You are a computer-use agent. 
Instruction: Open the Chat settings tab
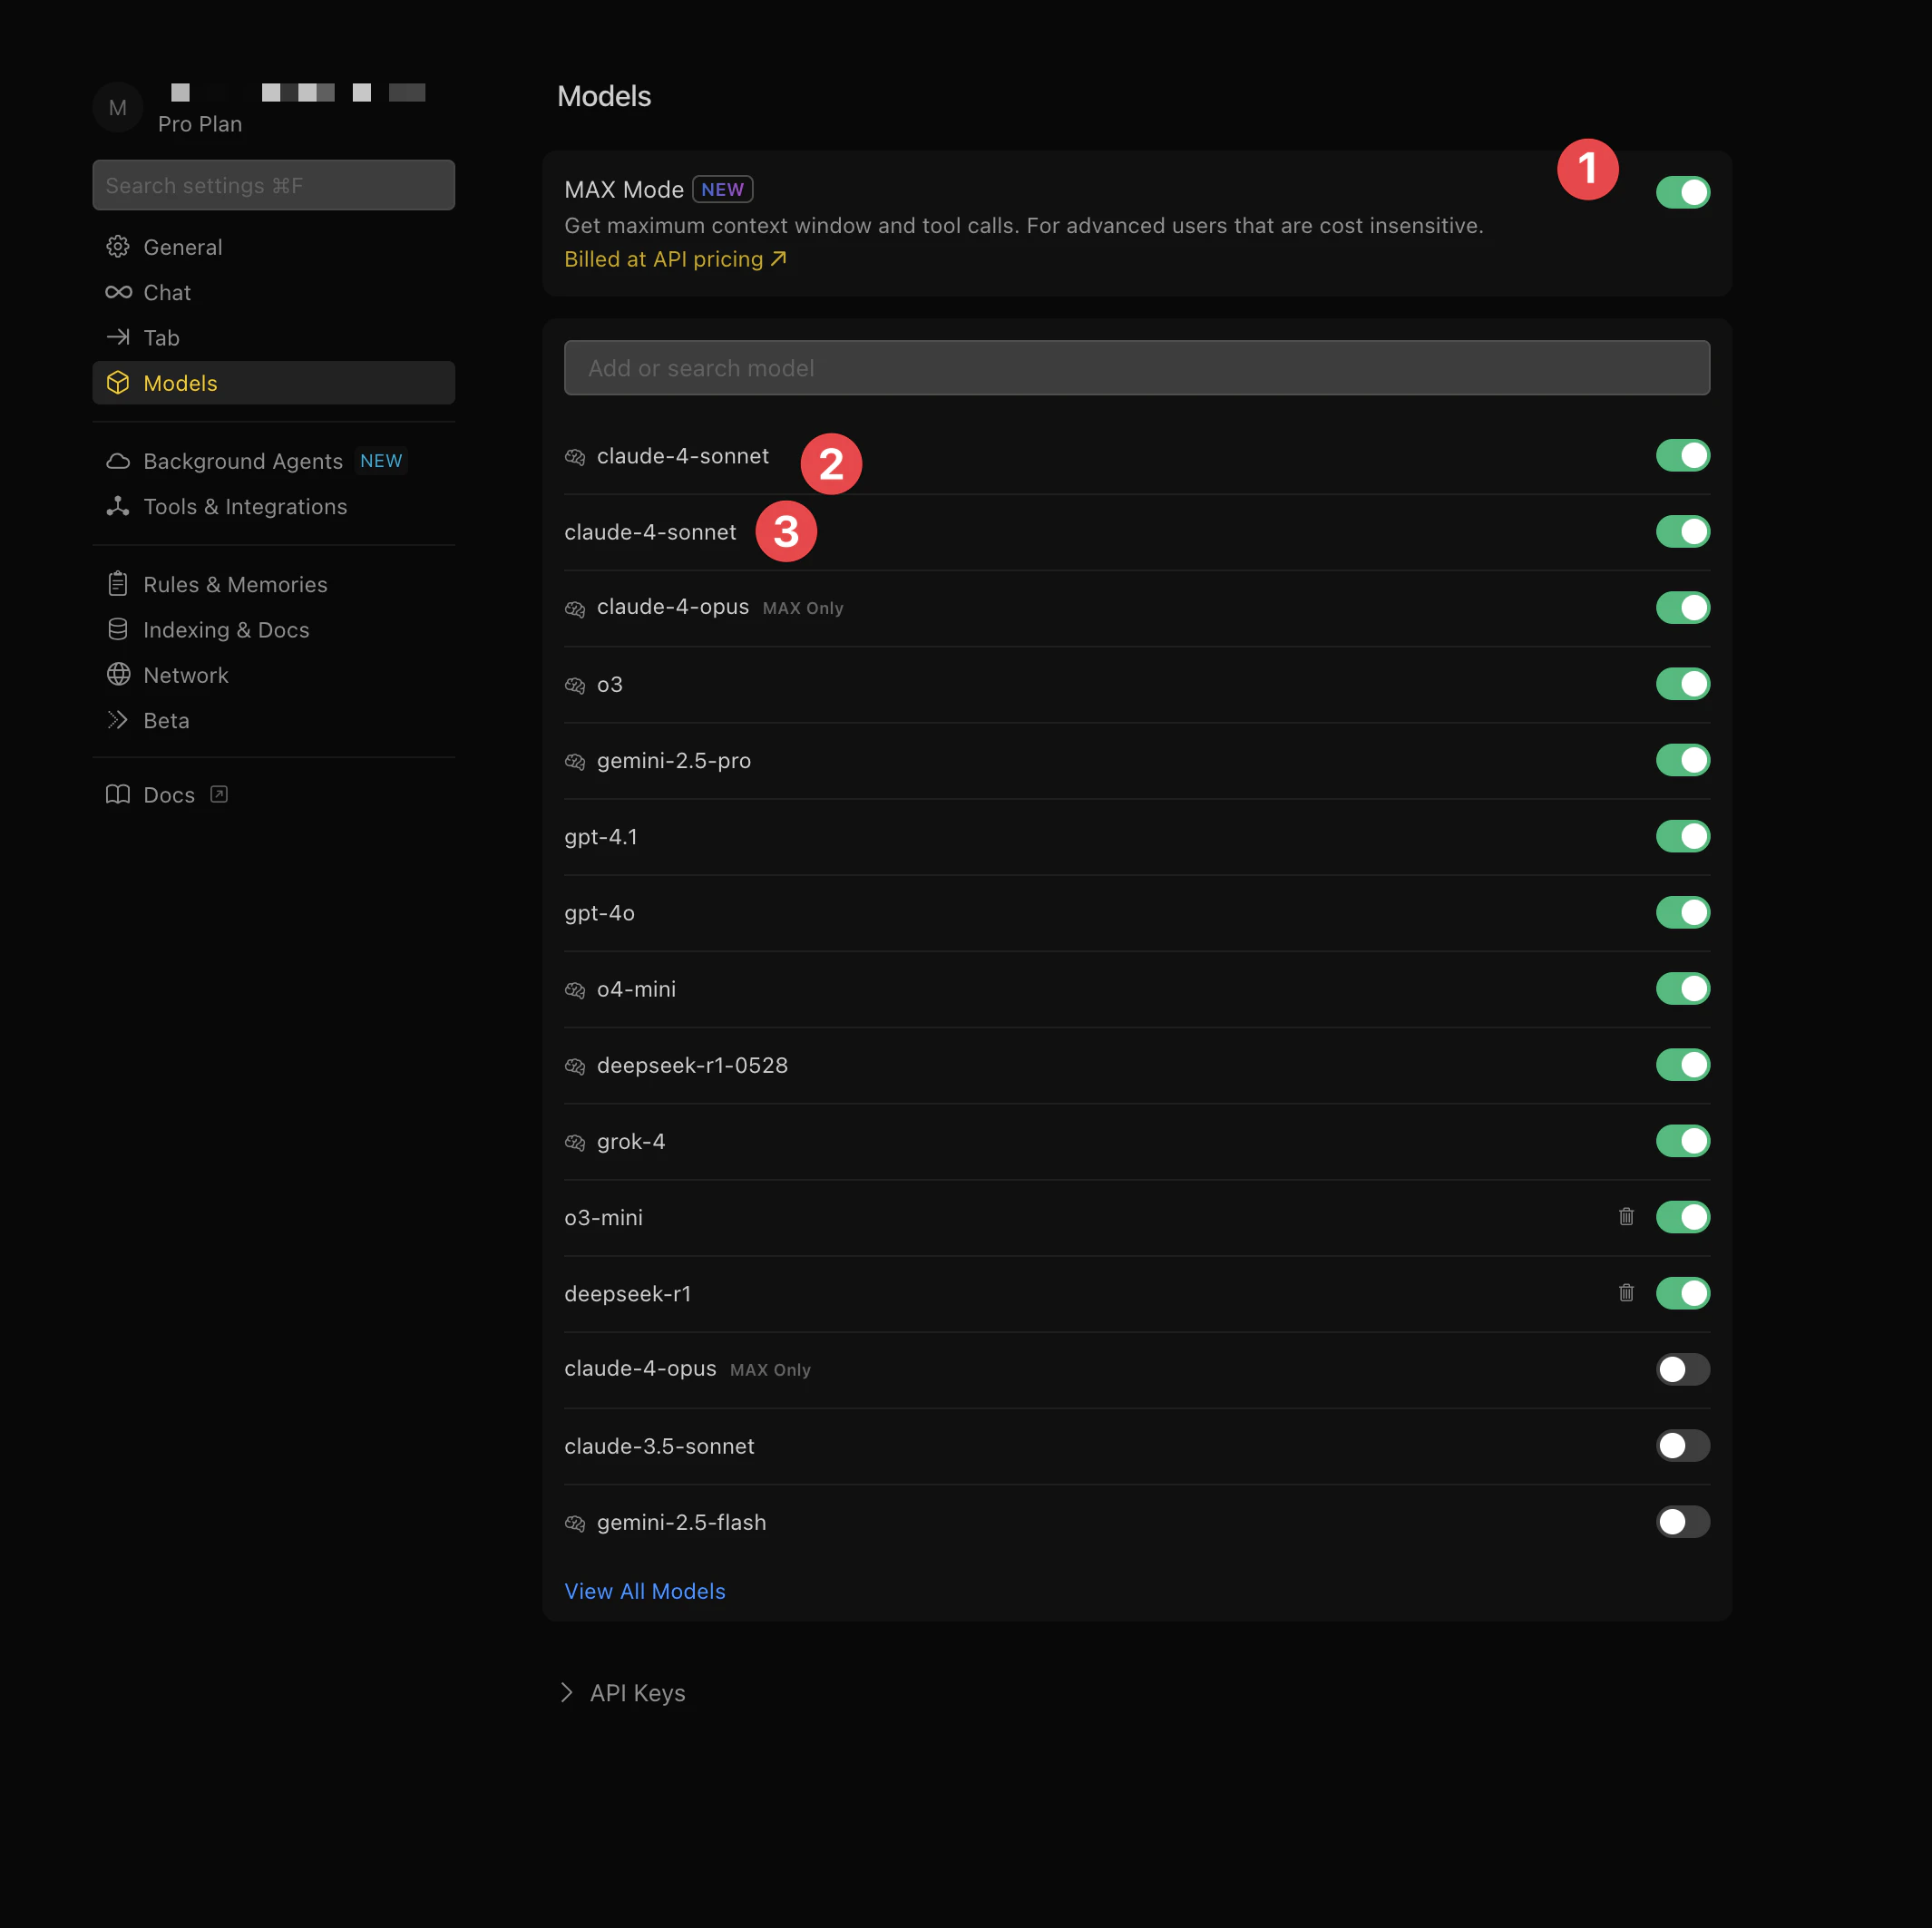[x=167, y=292]
